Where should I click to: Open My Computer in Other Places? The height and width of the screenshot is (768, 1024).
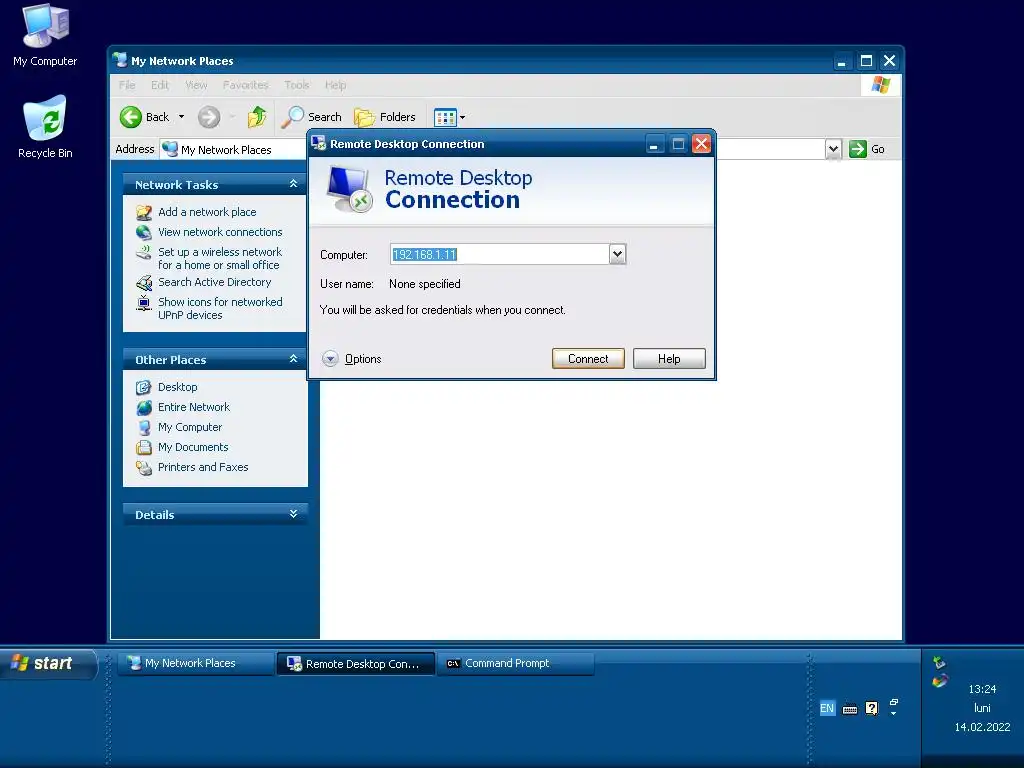pyautogui.click(x=190, y=427)
